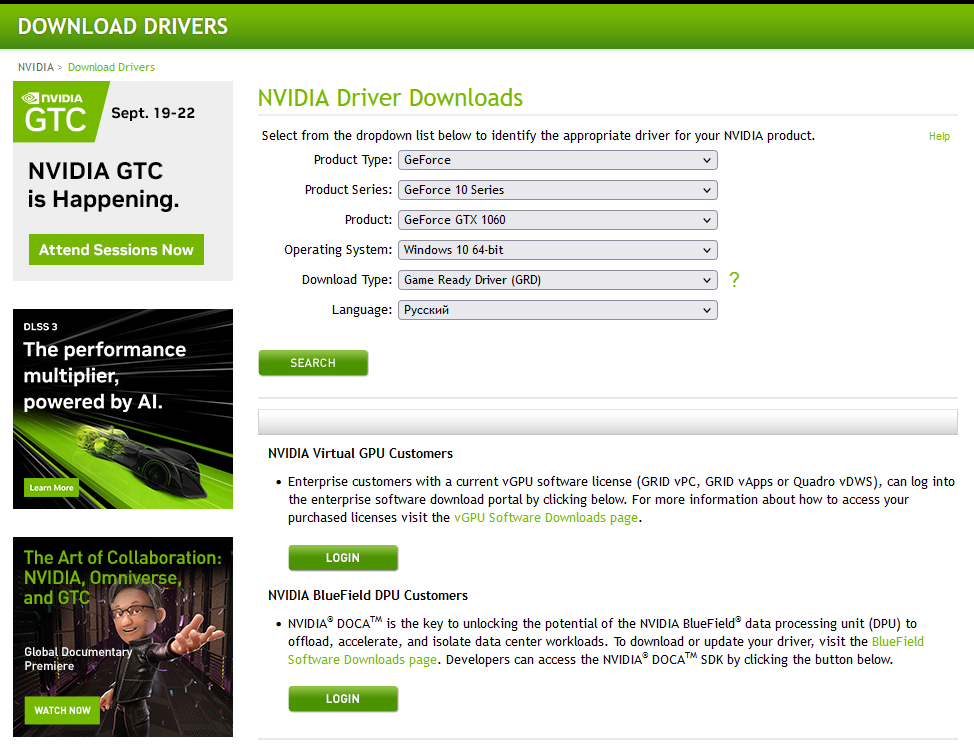
Task: Click the SEARCH button
Action: point(313,363)
